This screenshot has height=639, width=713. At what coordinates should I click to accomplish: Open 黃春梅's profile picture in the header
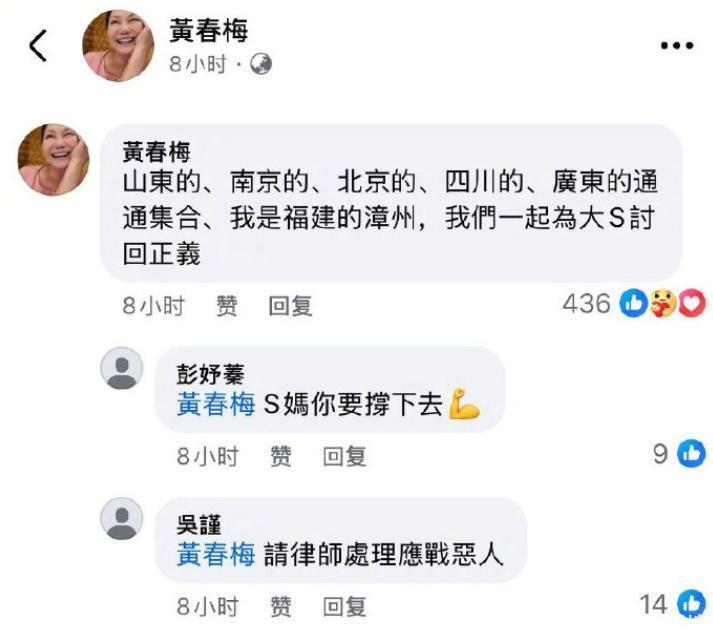(x=118, y=46)
